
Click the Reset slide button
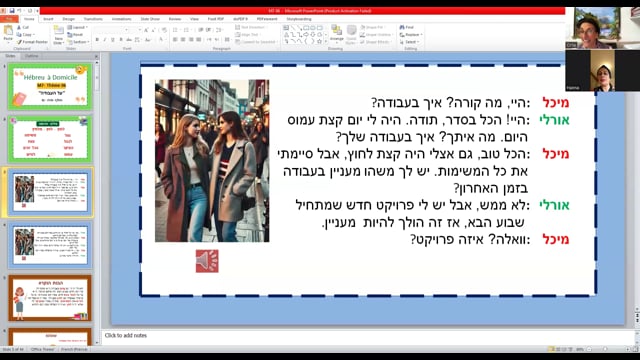[x=76, y=35]
